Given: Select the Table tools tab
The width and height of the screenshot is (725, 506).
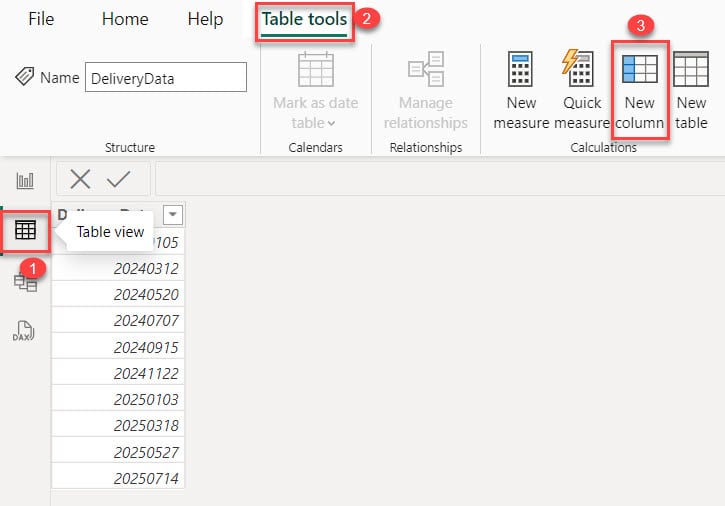Looking at the screenshot, I should point(304,20).
